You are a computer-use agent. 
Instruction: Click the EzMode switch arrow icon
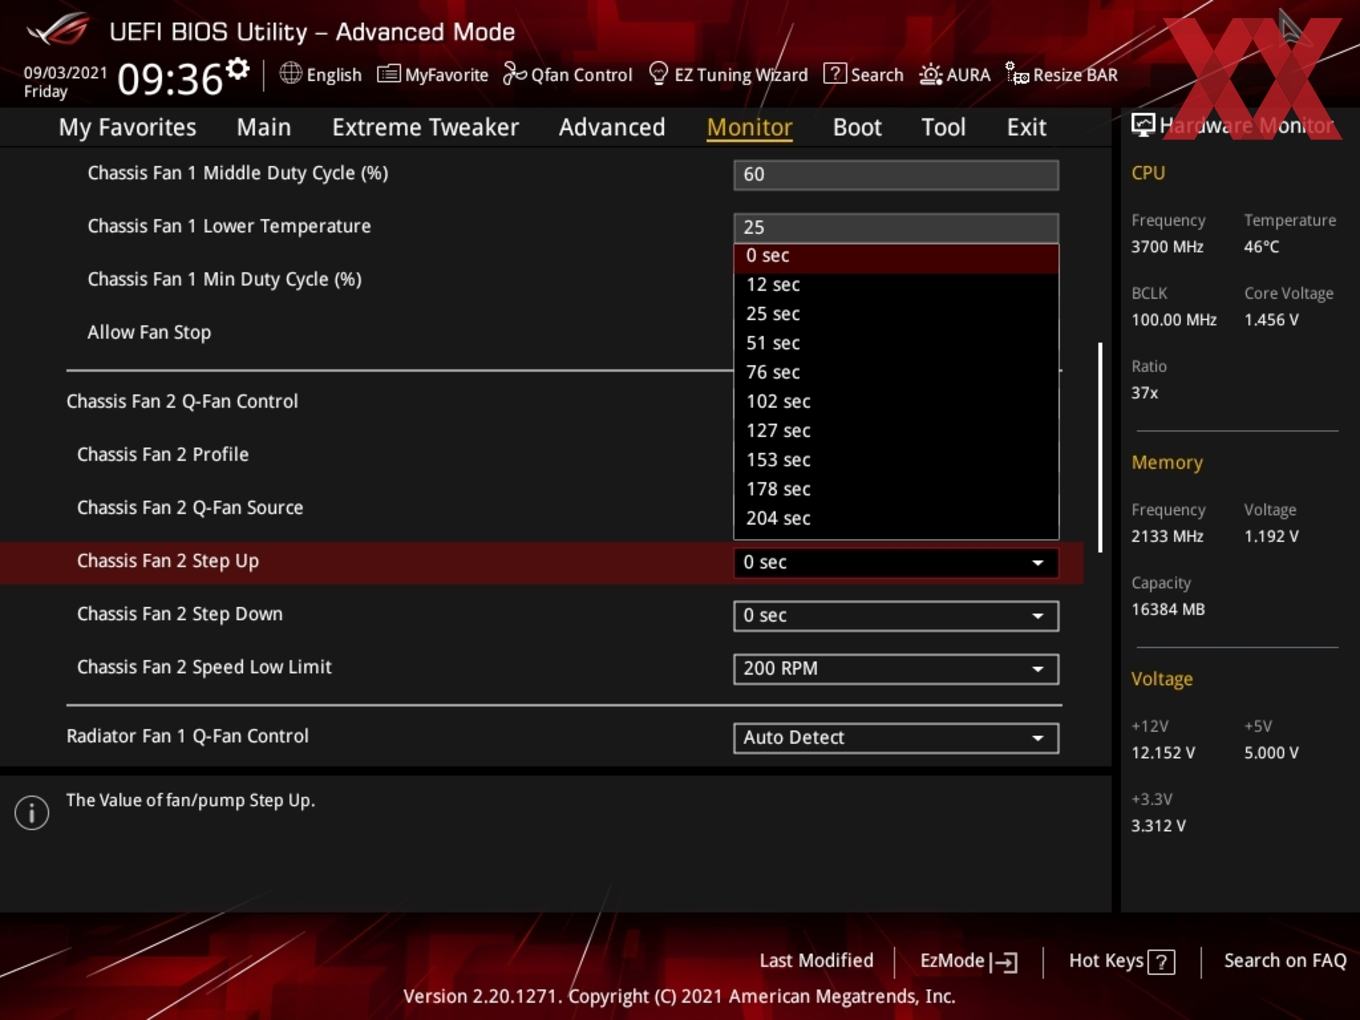point(1004,962)
